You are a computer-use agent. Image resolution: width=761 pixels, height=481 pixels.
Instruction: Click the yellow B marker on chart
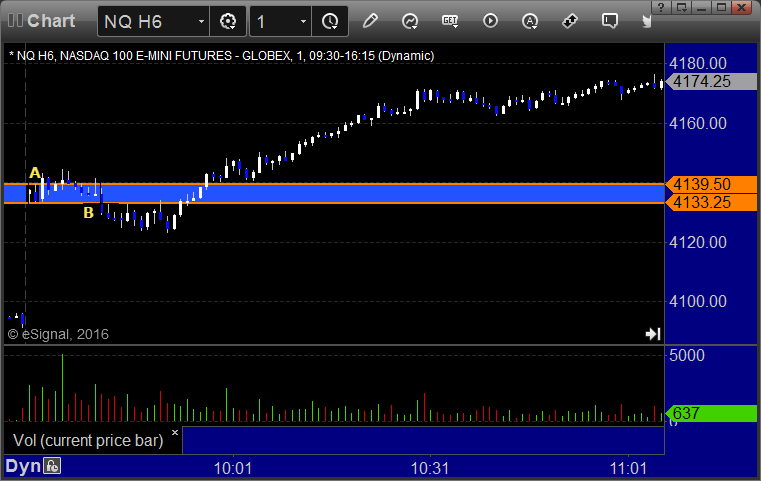coord(88,213)
